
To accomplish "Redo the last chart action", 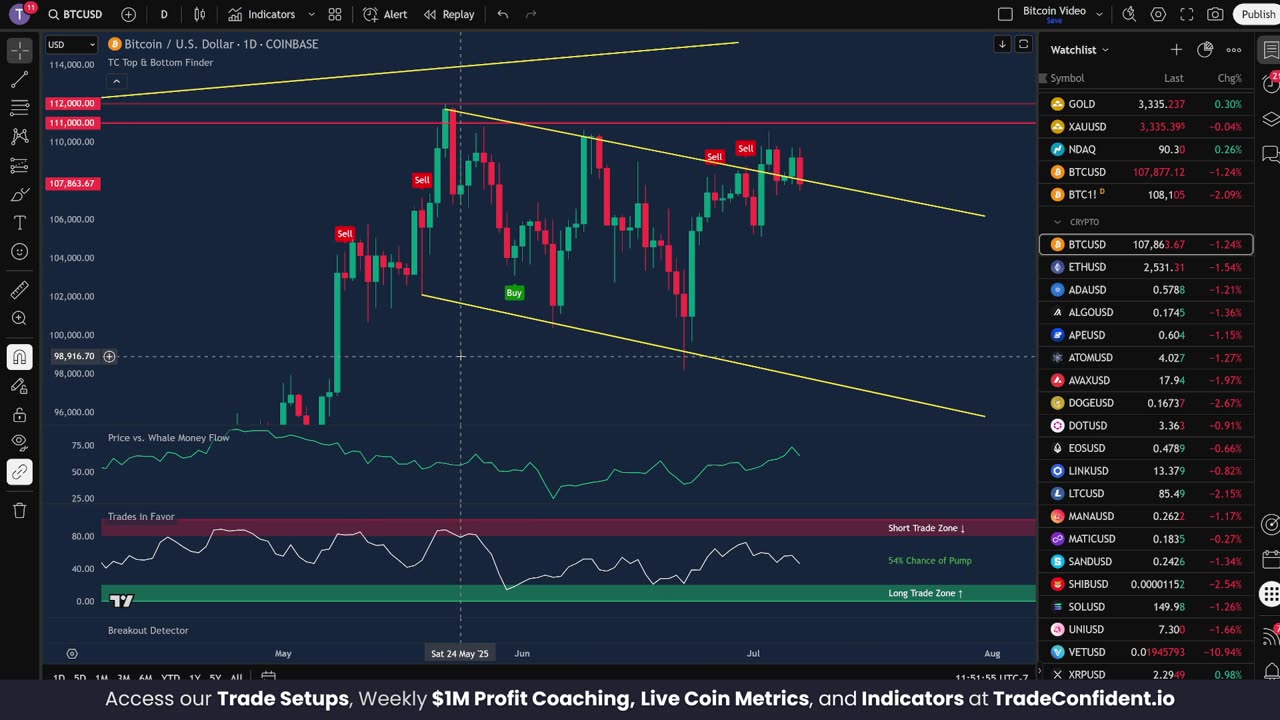I will (531, 14).
